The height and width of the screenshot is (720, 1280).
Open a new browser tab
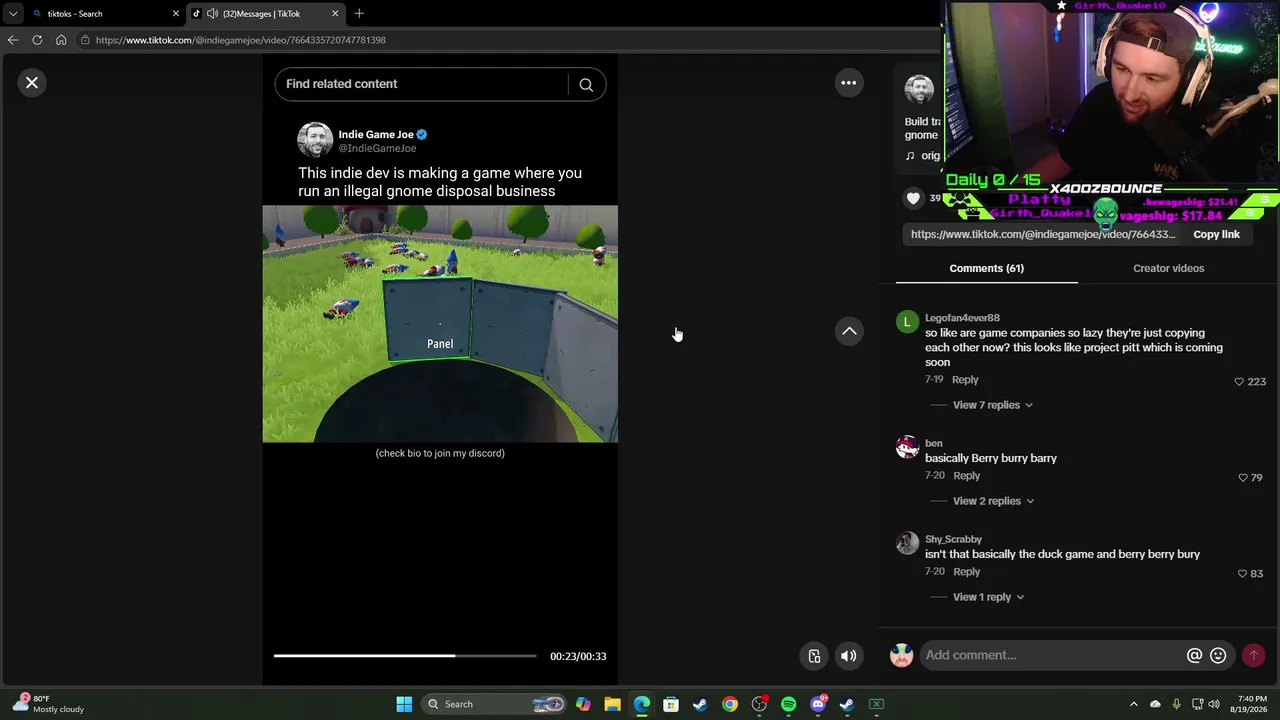point(359,14)
